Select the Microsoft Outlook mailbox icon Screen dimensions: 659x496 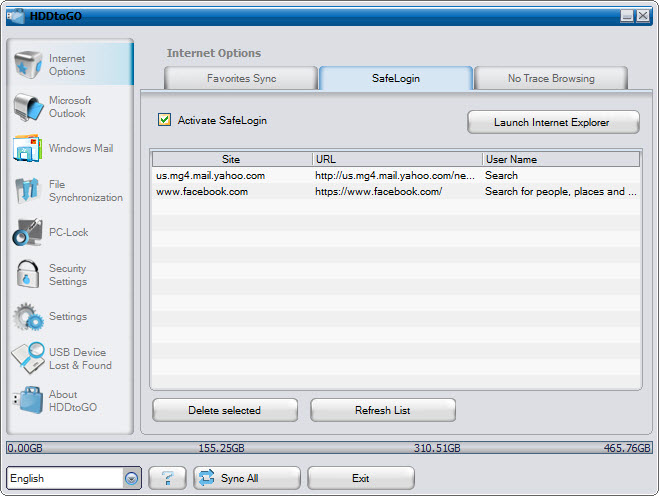tap(28, 107)
